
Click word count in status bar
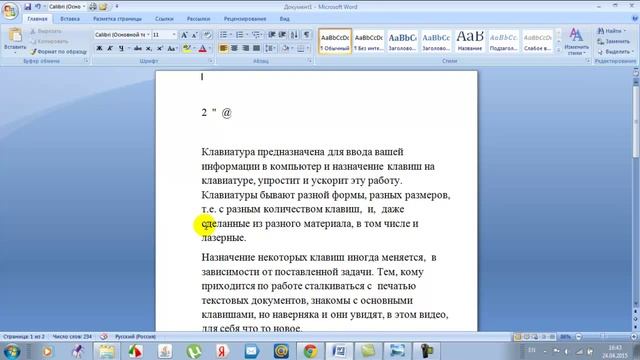coord(72,337)
